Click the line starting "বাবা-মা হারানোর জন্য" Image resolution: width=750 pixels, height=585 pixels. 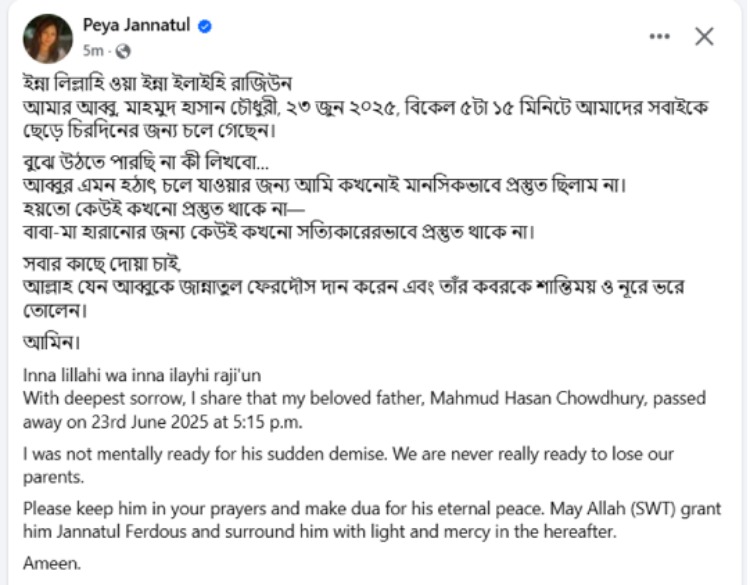(x=279, y=236)
